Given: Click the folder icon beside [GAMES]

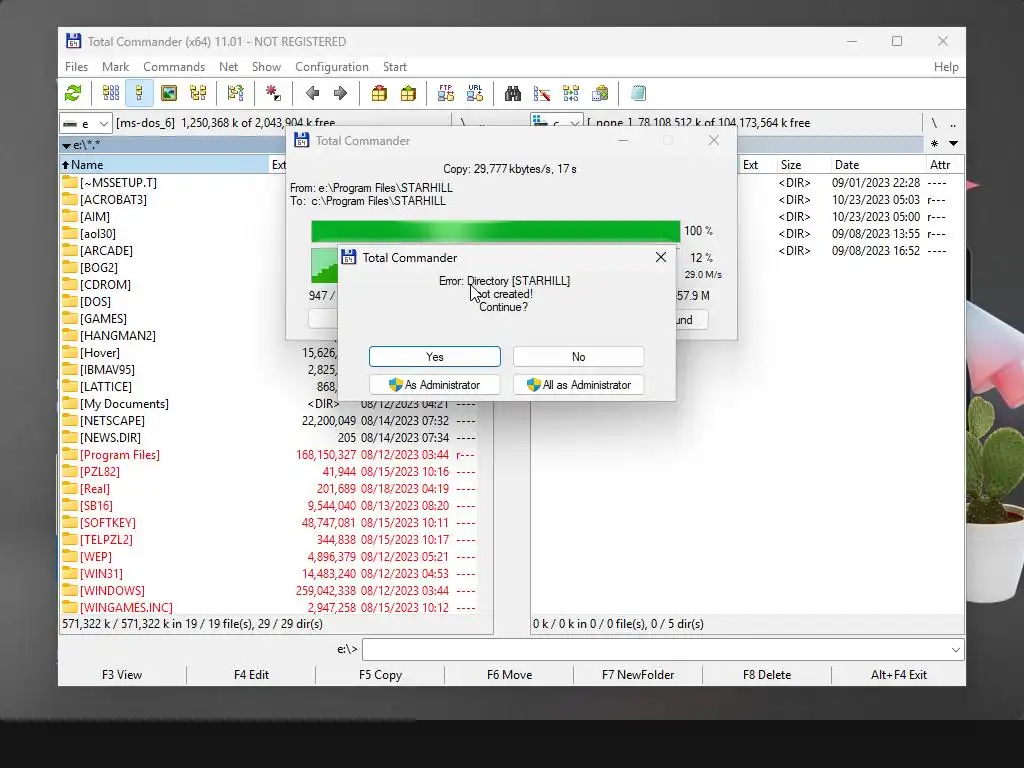Looking at the screenshot, I should pos(70,318).
